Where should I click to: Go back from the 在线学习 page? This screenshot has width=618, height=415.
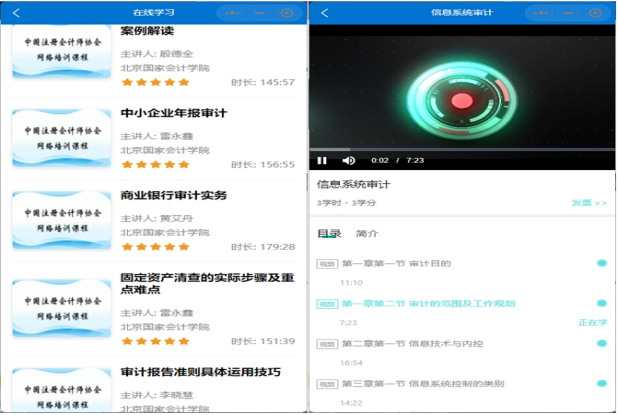[16, 13]
